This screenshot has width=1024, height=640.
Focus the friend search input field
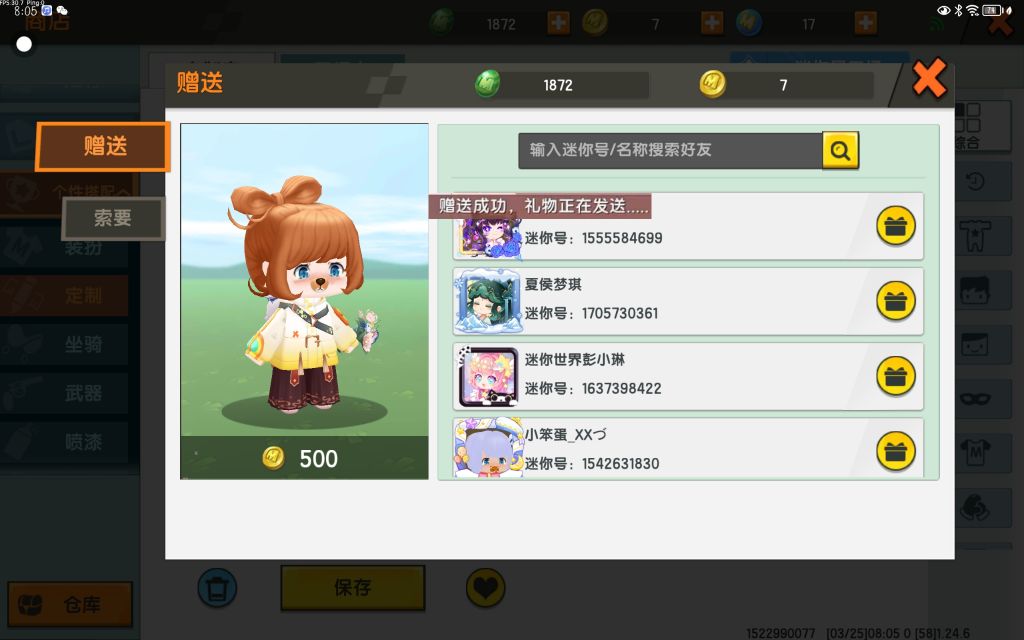pyautogui.click(x=670, y=150)
